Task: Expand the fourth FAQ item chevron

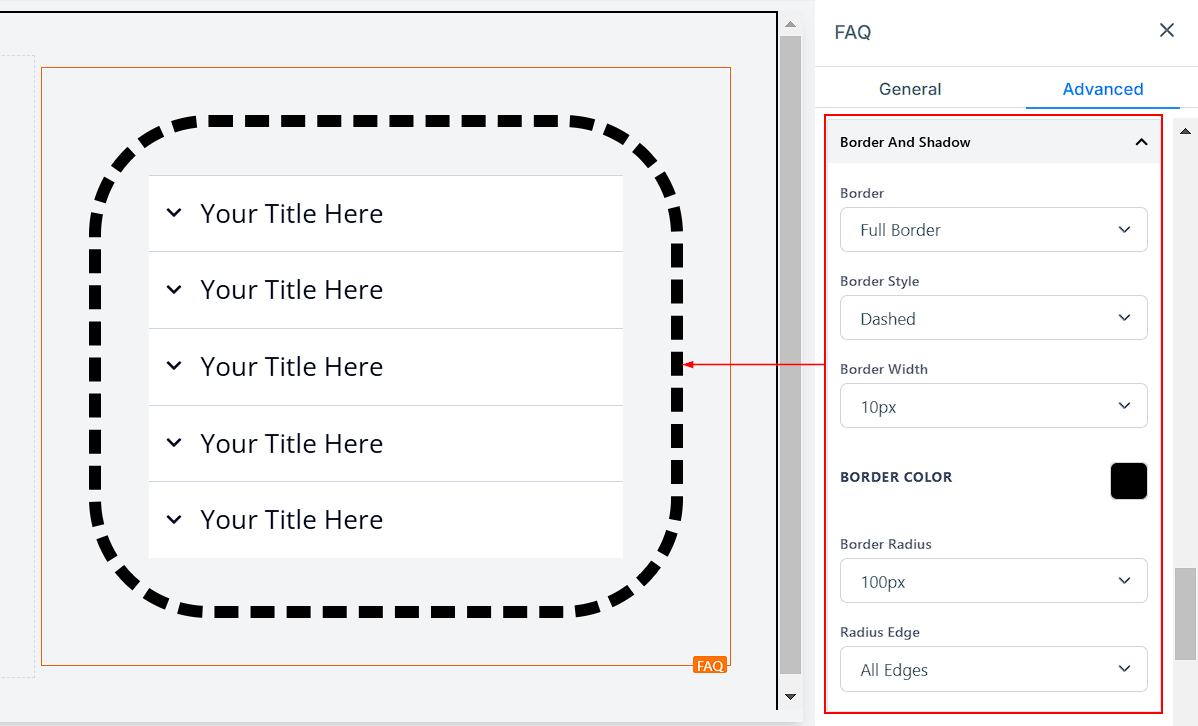Action: pos(174,443)
